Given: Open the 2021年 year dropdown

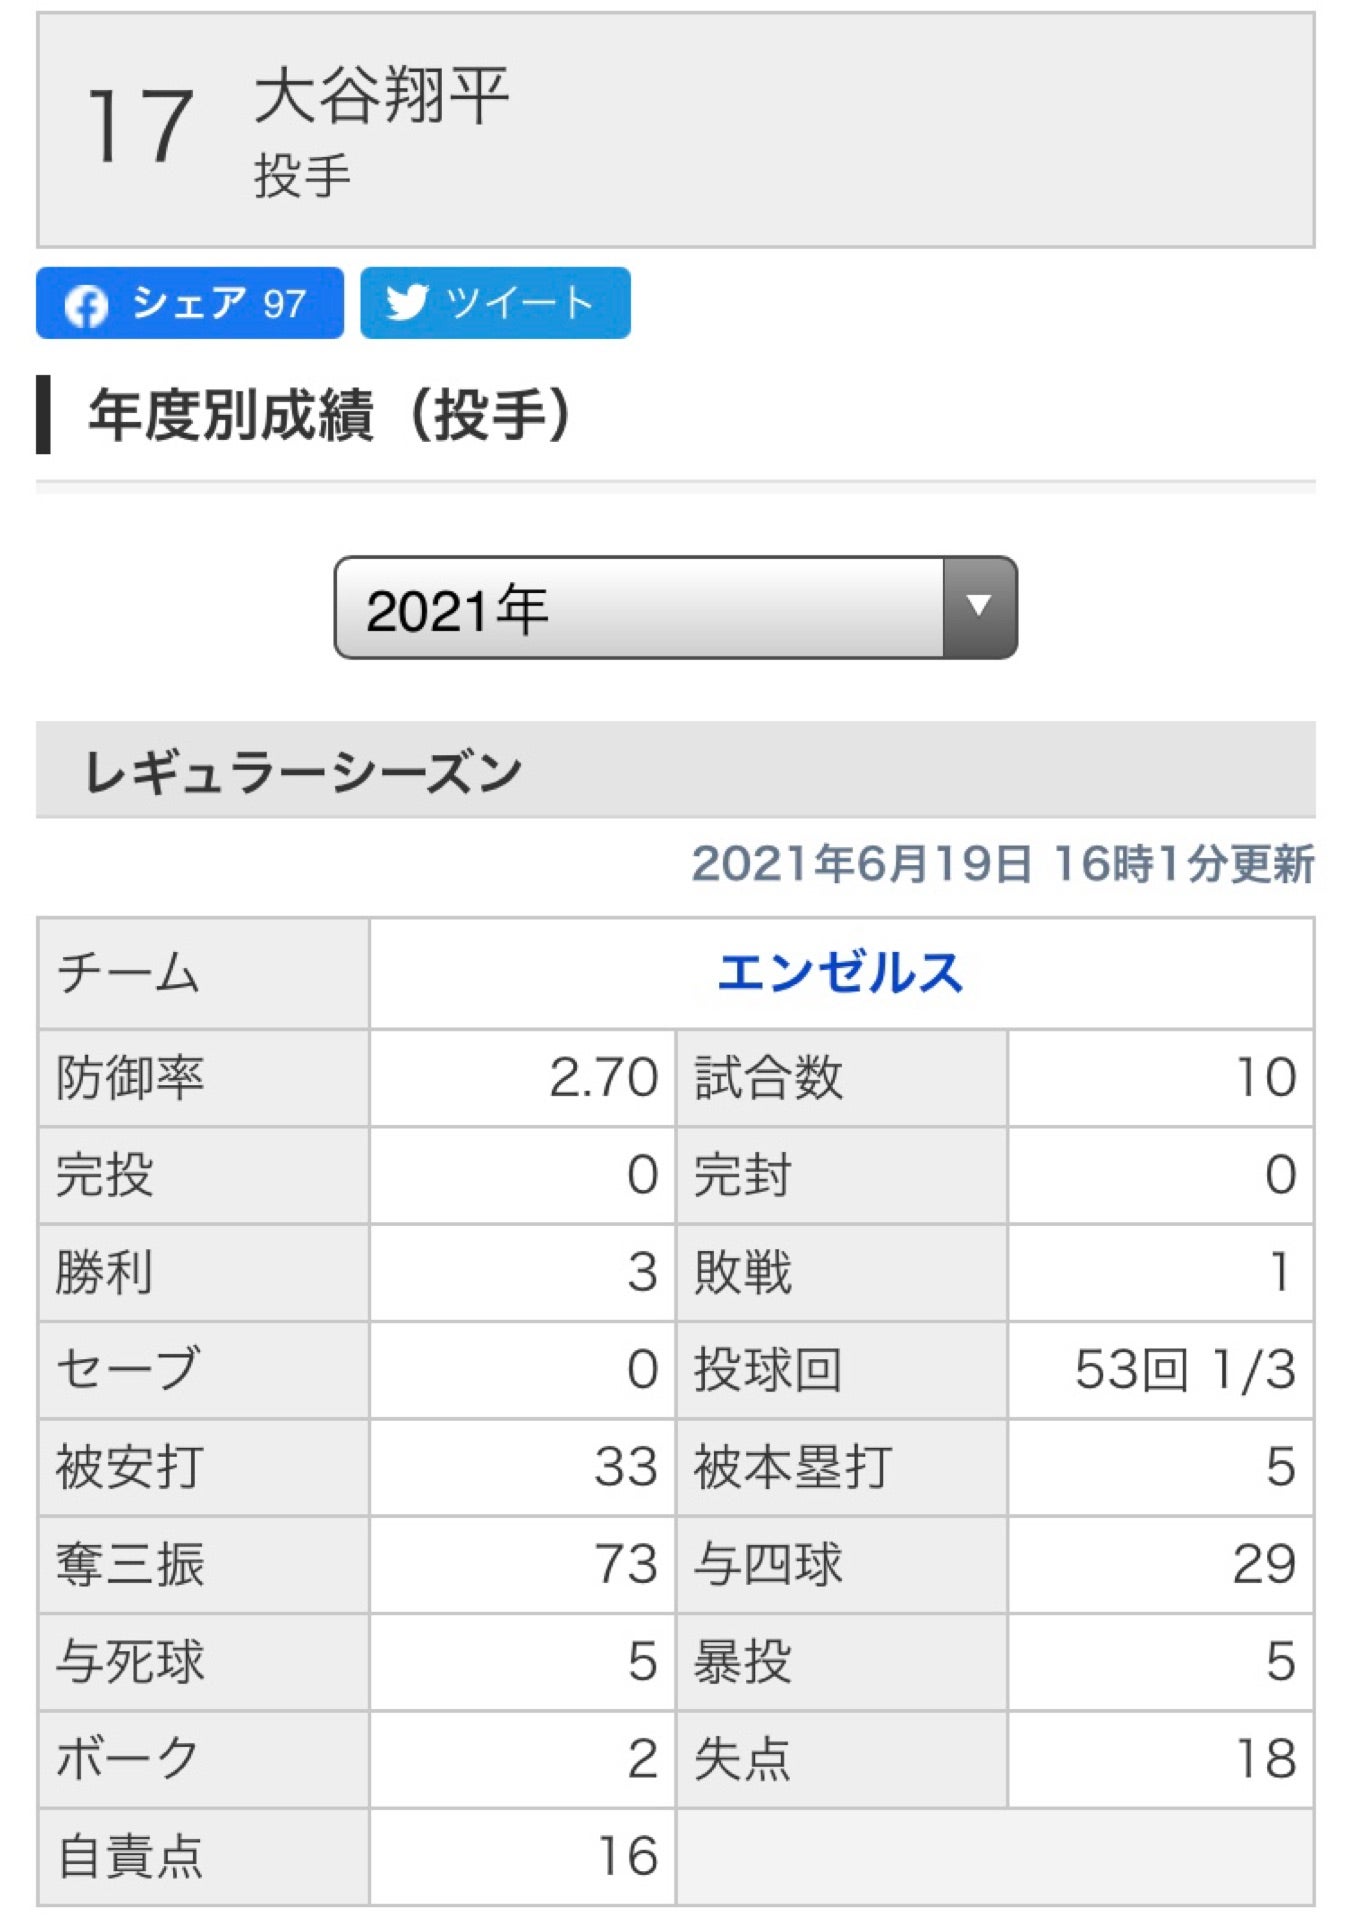Looking at the screenshot, I should point(640,608).
